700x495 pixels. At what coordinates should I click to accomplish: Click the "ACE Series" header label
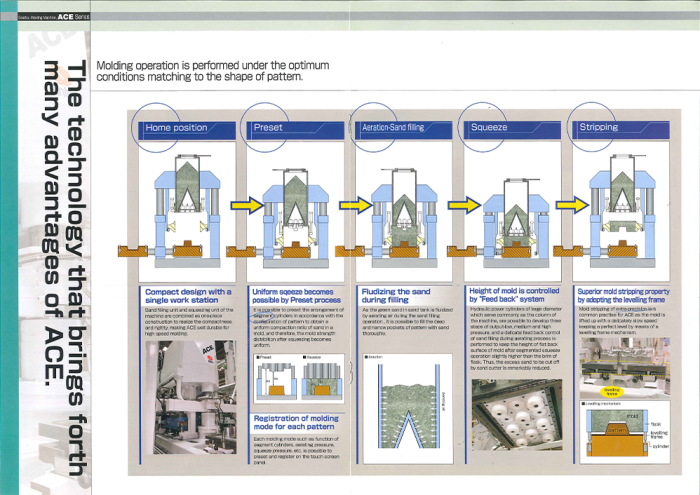pyautogui.click(x=73, y=17)
